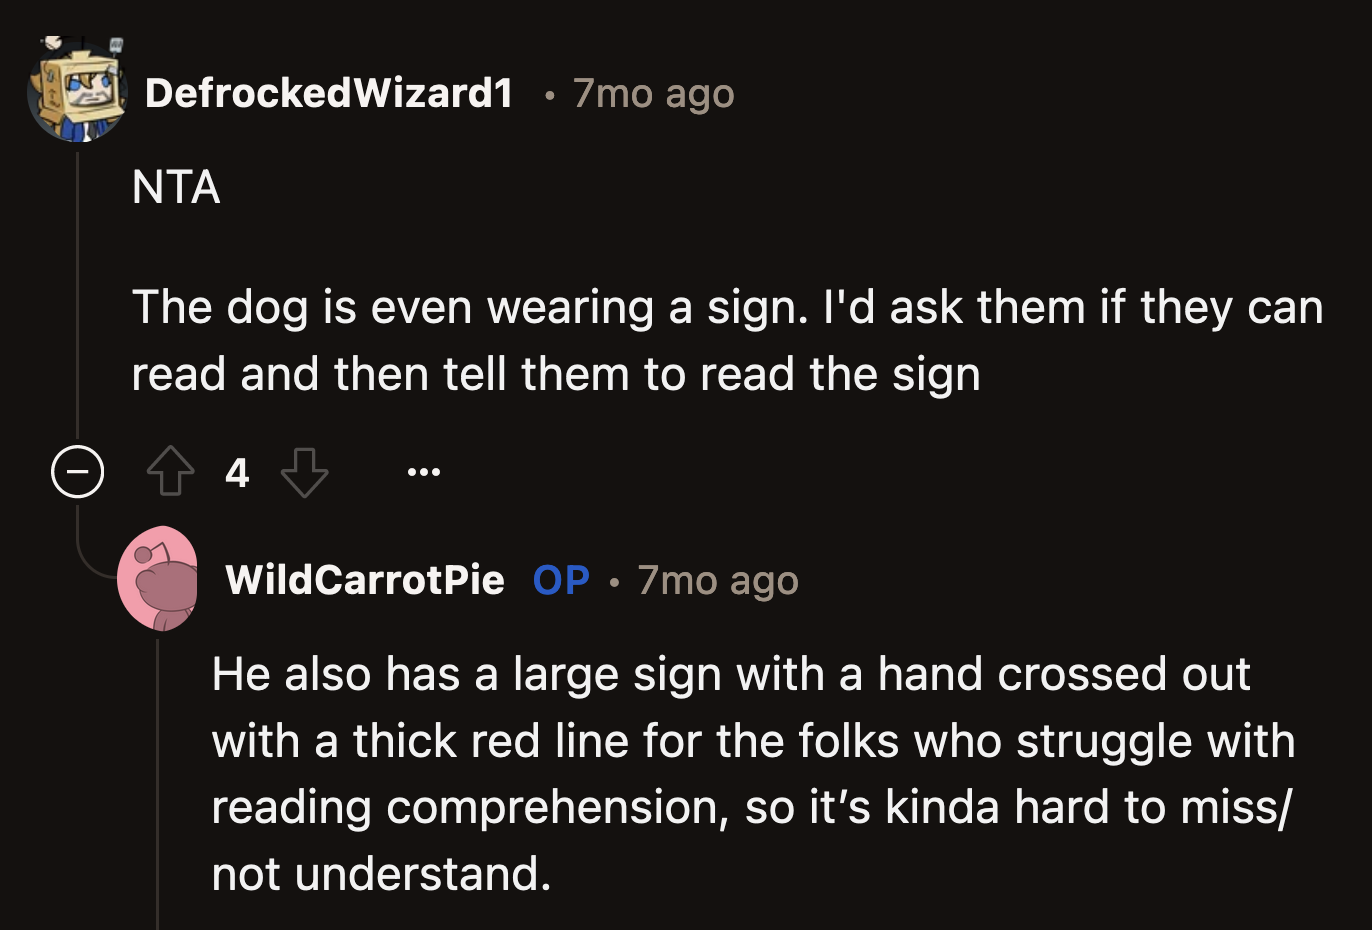Click the 7mo ago timestamp on the top comment
The image size is (1372, 930).
pyautogui.click(x=652, y=93)
